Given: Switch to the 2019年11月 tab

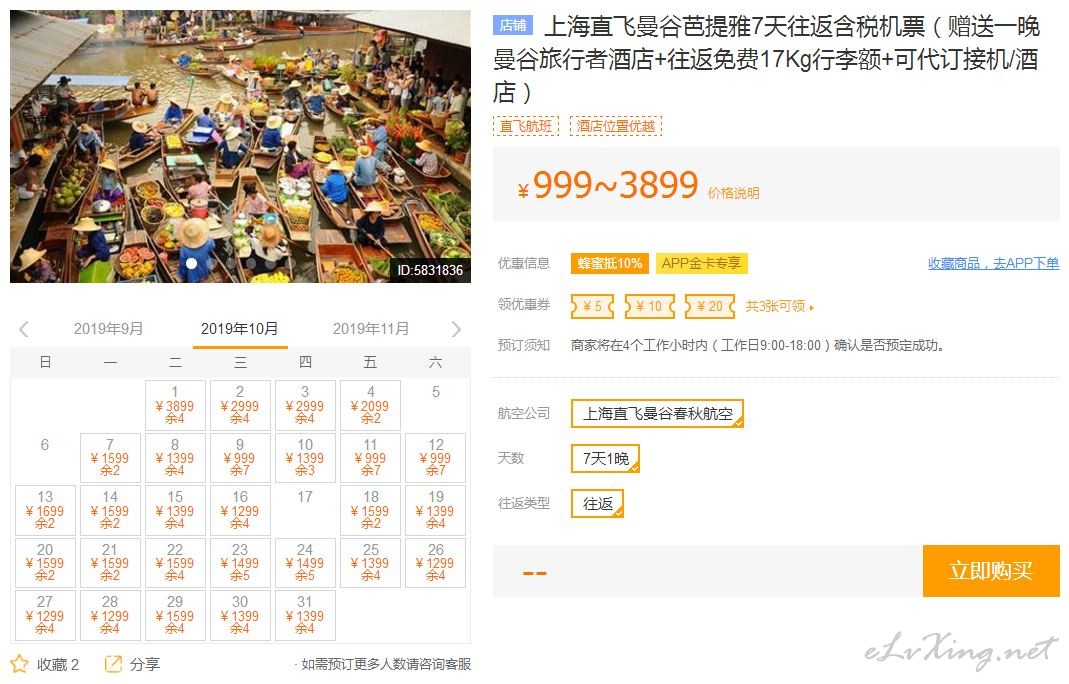Looking at the screenshot, I should pos(371,329).
